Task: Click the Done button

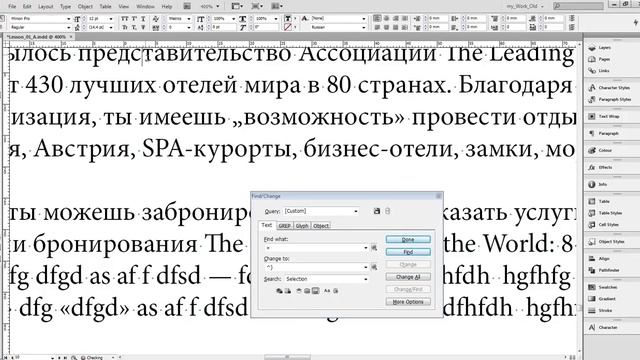Action: (x=408, y=240)
